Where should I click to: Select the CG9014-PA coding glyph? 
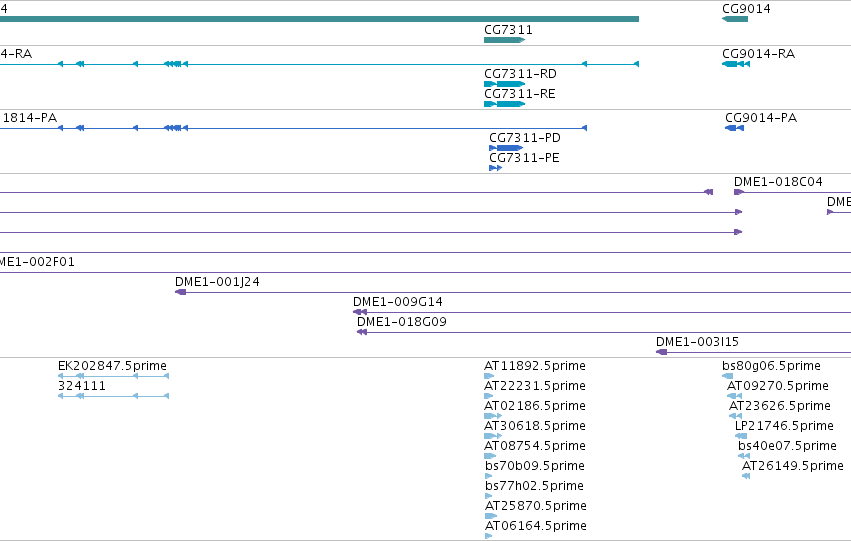734,128
